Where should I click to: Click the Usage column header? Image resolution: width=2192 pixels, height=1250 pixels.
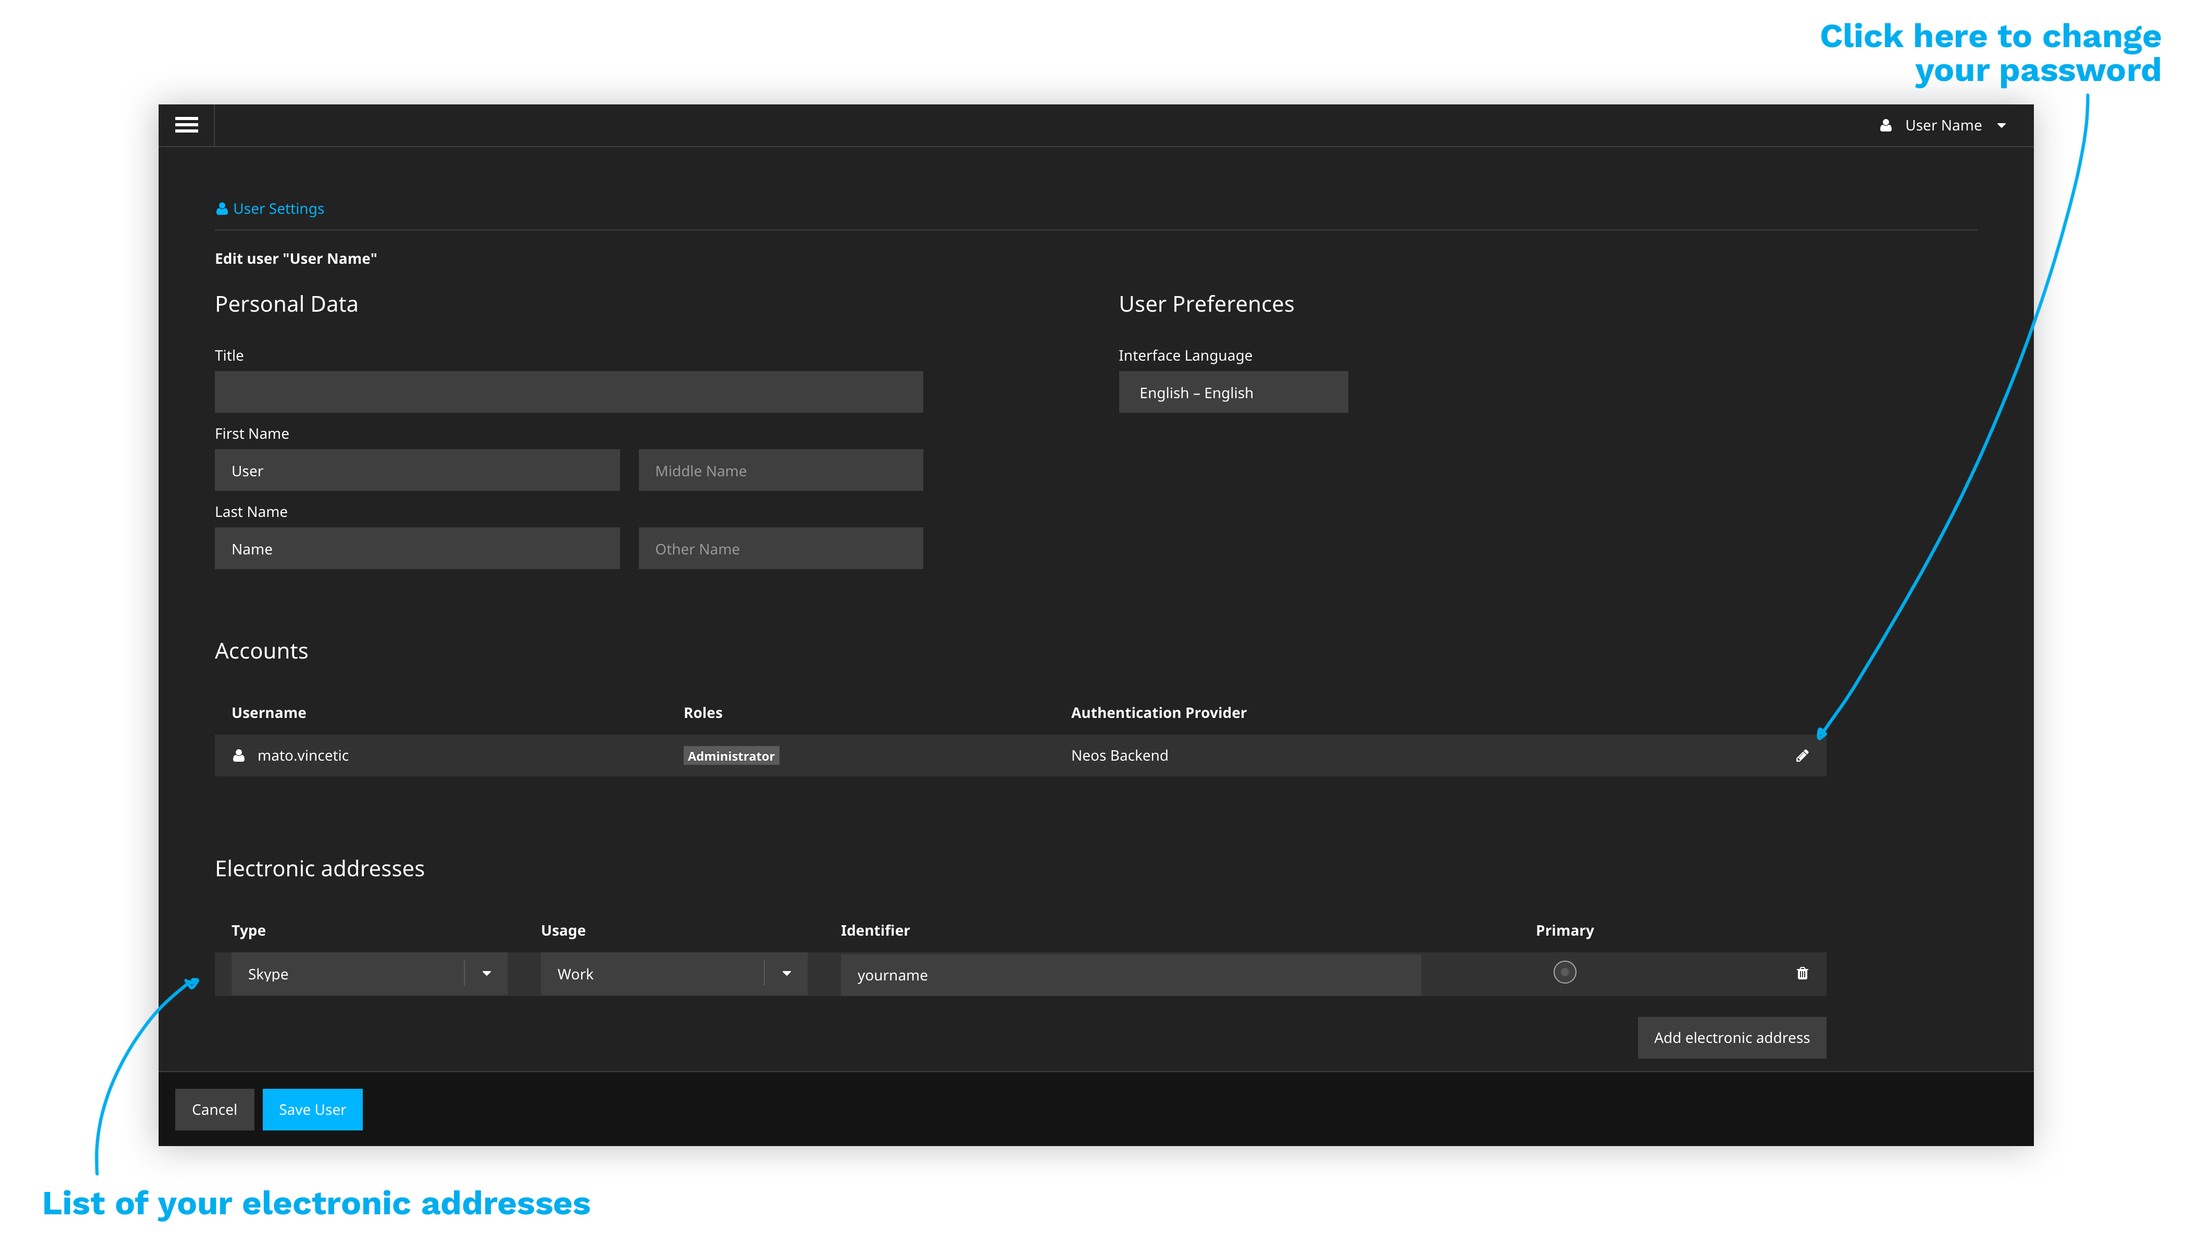click(x=563, y=930)
